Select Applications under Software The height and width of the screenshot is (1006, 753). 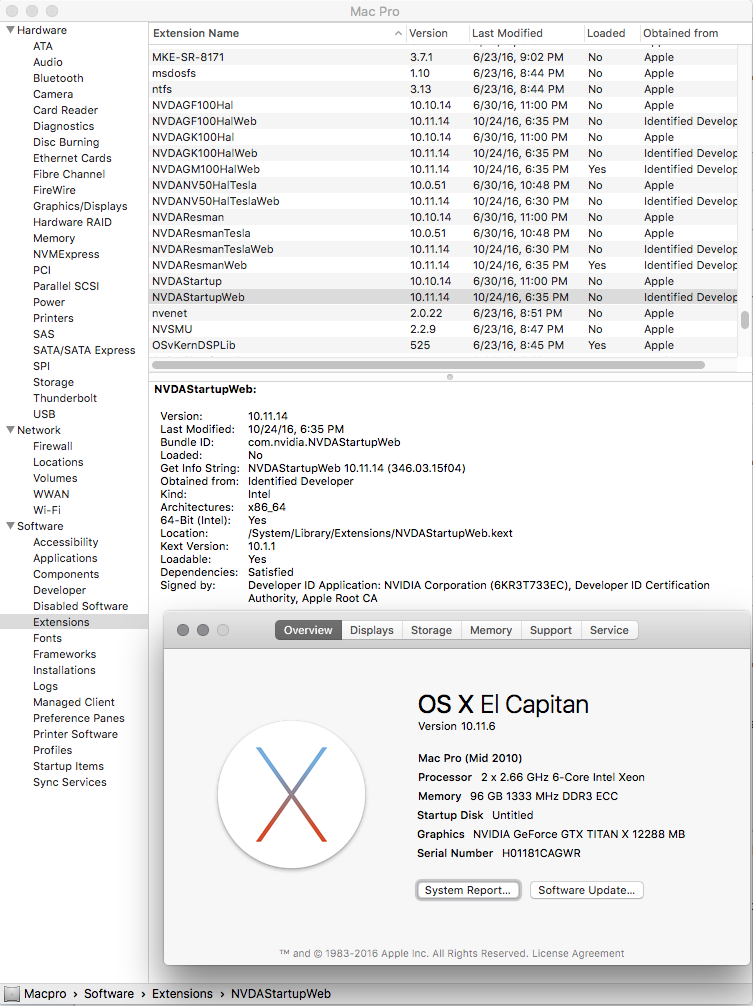65,558
